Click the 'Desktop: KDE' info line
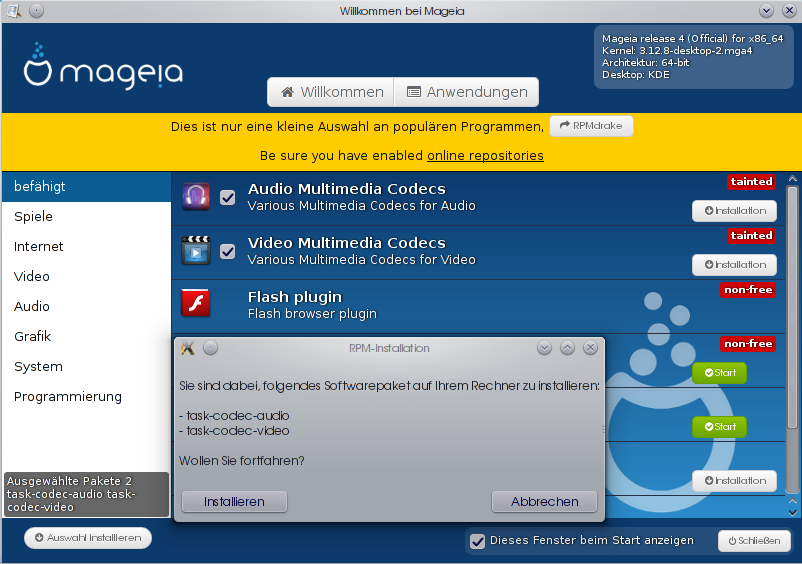This screenshot has height=564, width=802. click(636, 75)
